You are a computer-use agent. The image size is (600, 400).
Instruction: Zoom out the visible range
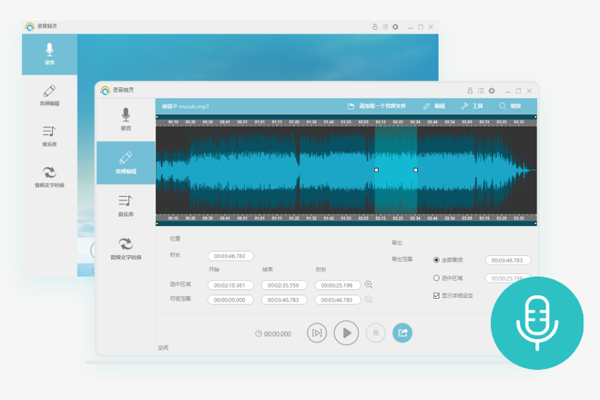point(369,300)
